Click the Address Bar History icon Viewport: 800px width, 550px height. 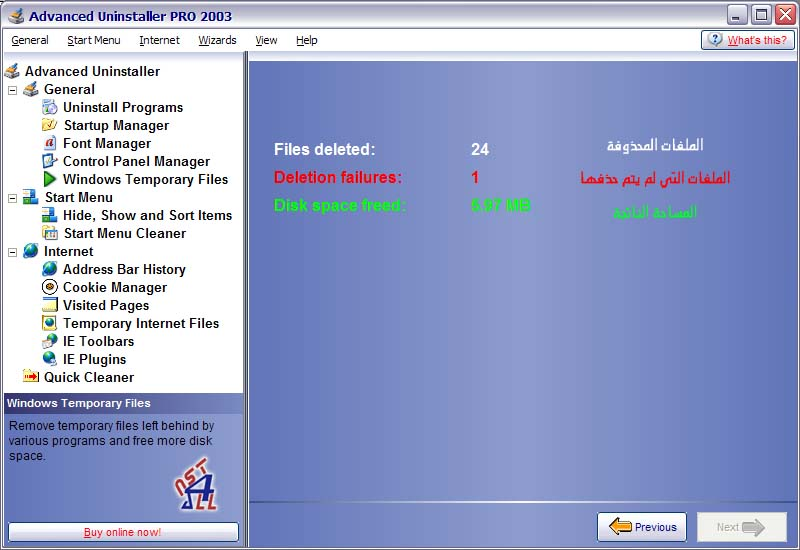point(50,269)
